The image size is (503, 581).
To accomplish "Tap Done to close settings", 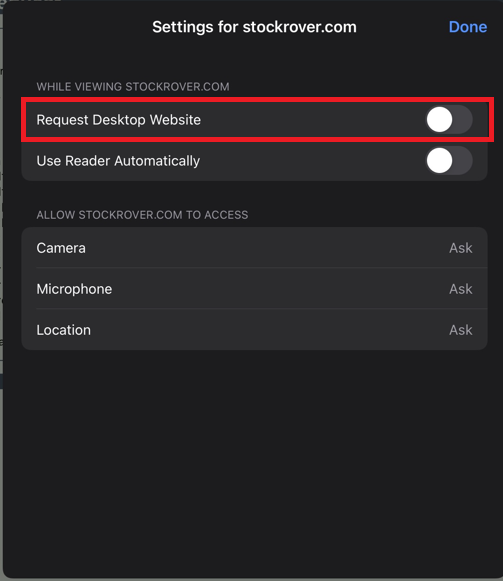I will coord(468,27).
